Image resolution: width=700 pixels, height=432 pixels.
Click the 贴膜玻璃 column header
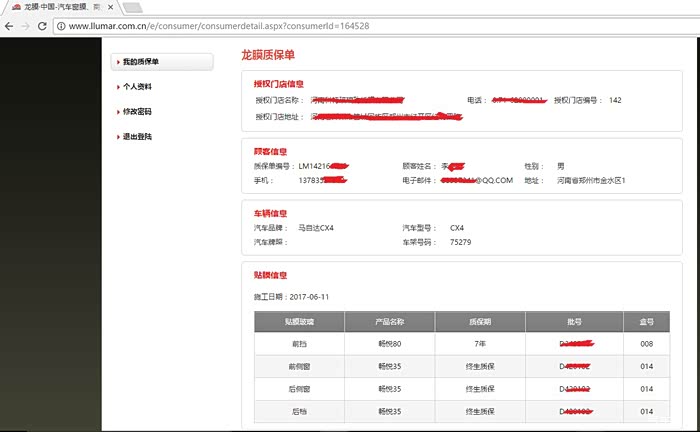(x=299, y=322)
